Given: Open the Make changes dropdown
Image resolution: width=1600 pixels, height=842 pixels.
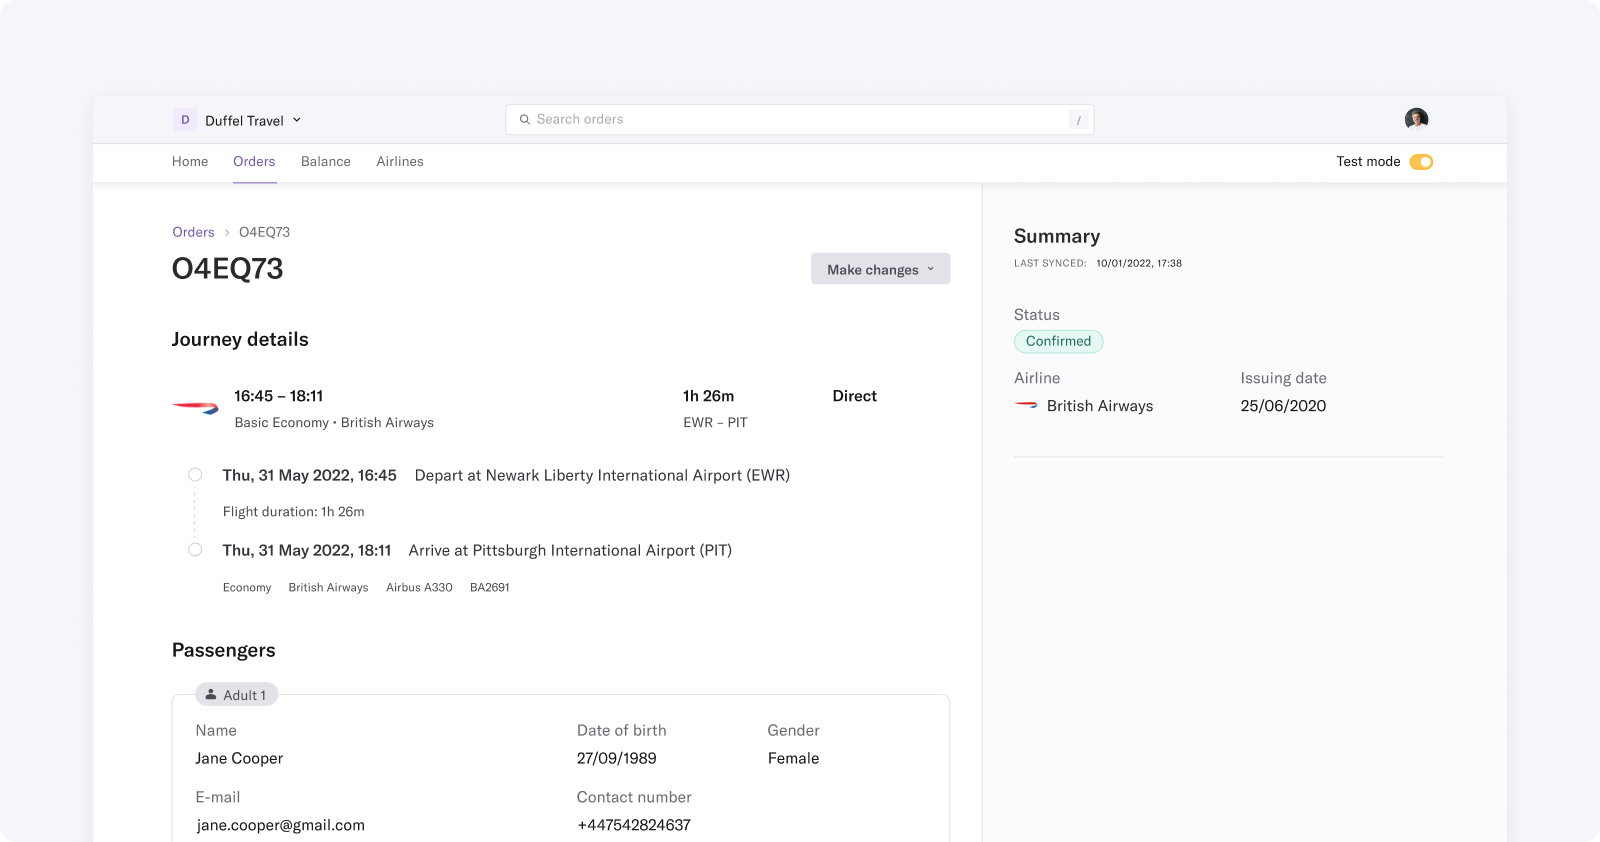Looking at the screenshot, I should [880, 269].
